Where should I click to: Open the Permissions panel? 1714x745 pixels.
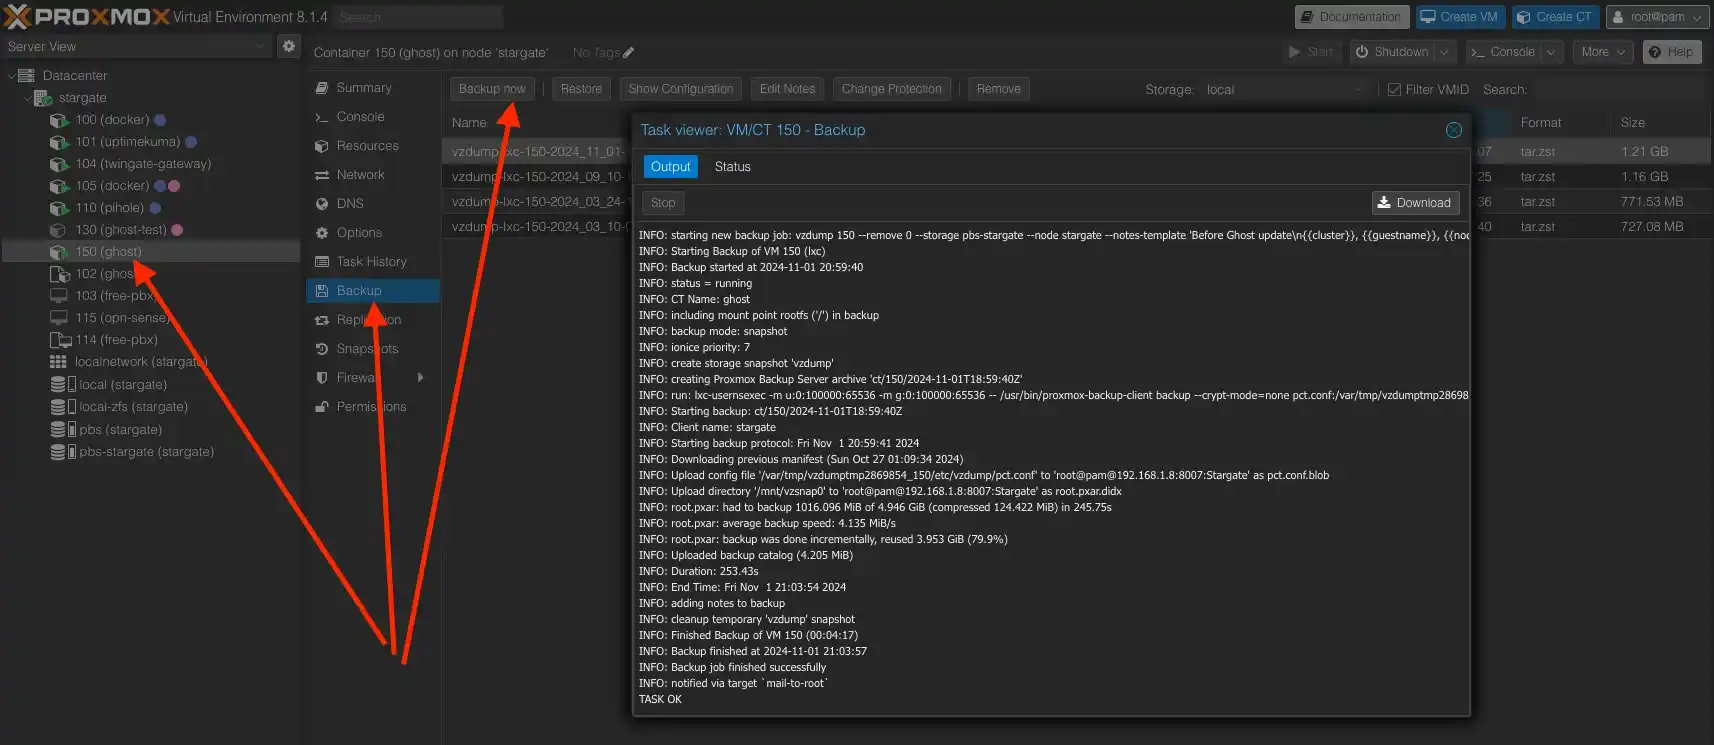click(x=372, y=407)
